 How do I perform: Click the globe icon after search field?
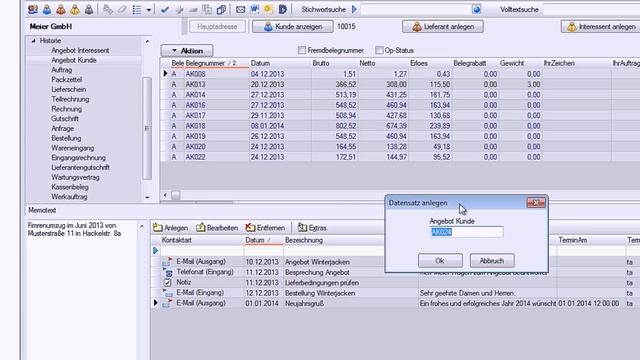(476, 9)
